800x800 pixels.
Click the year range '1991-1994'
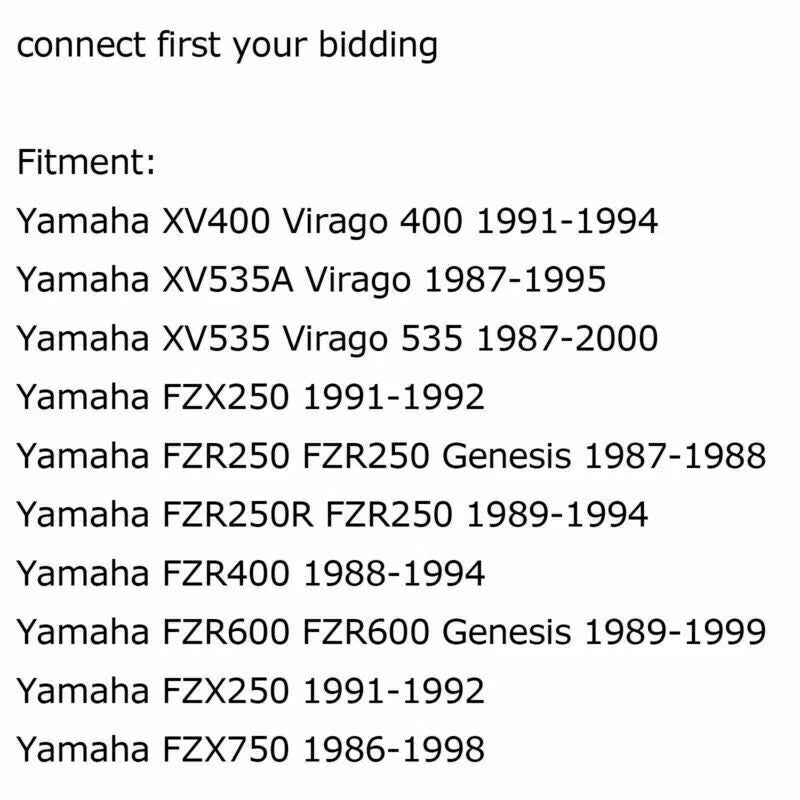click(567, 221)
